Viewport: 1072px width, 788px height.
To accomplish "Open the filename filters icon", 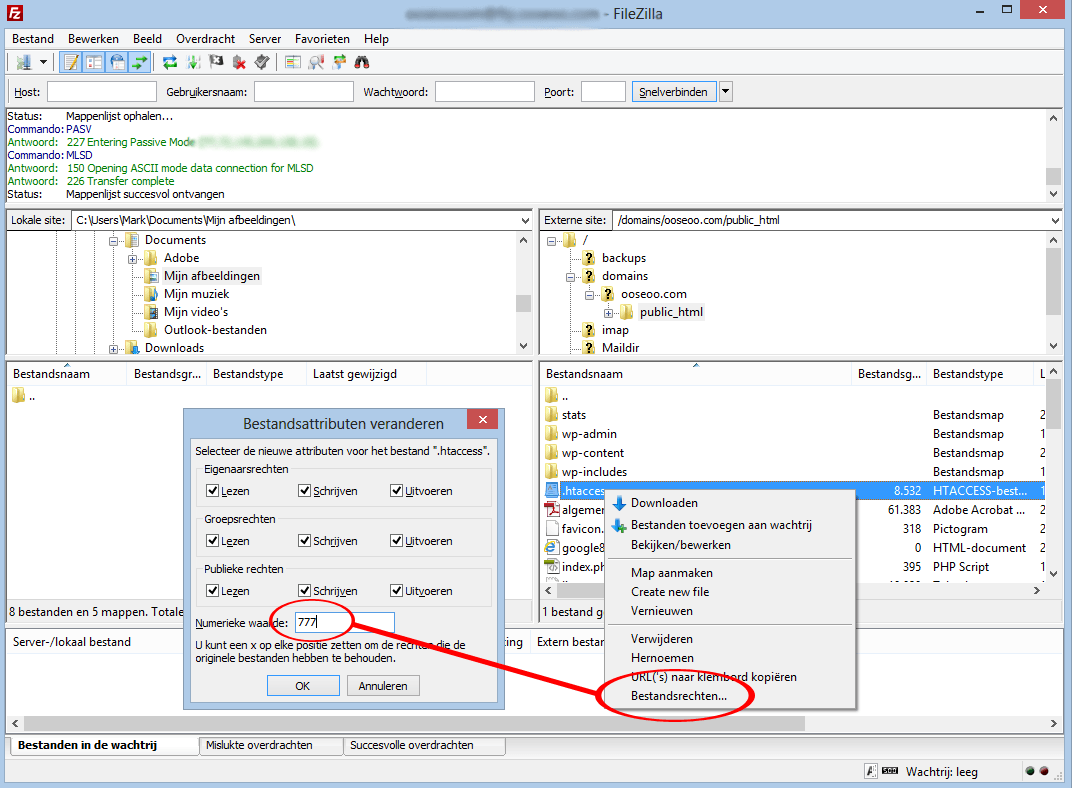I will coord(293,62).
